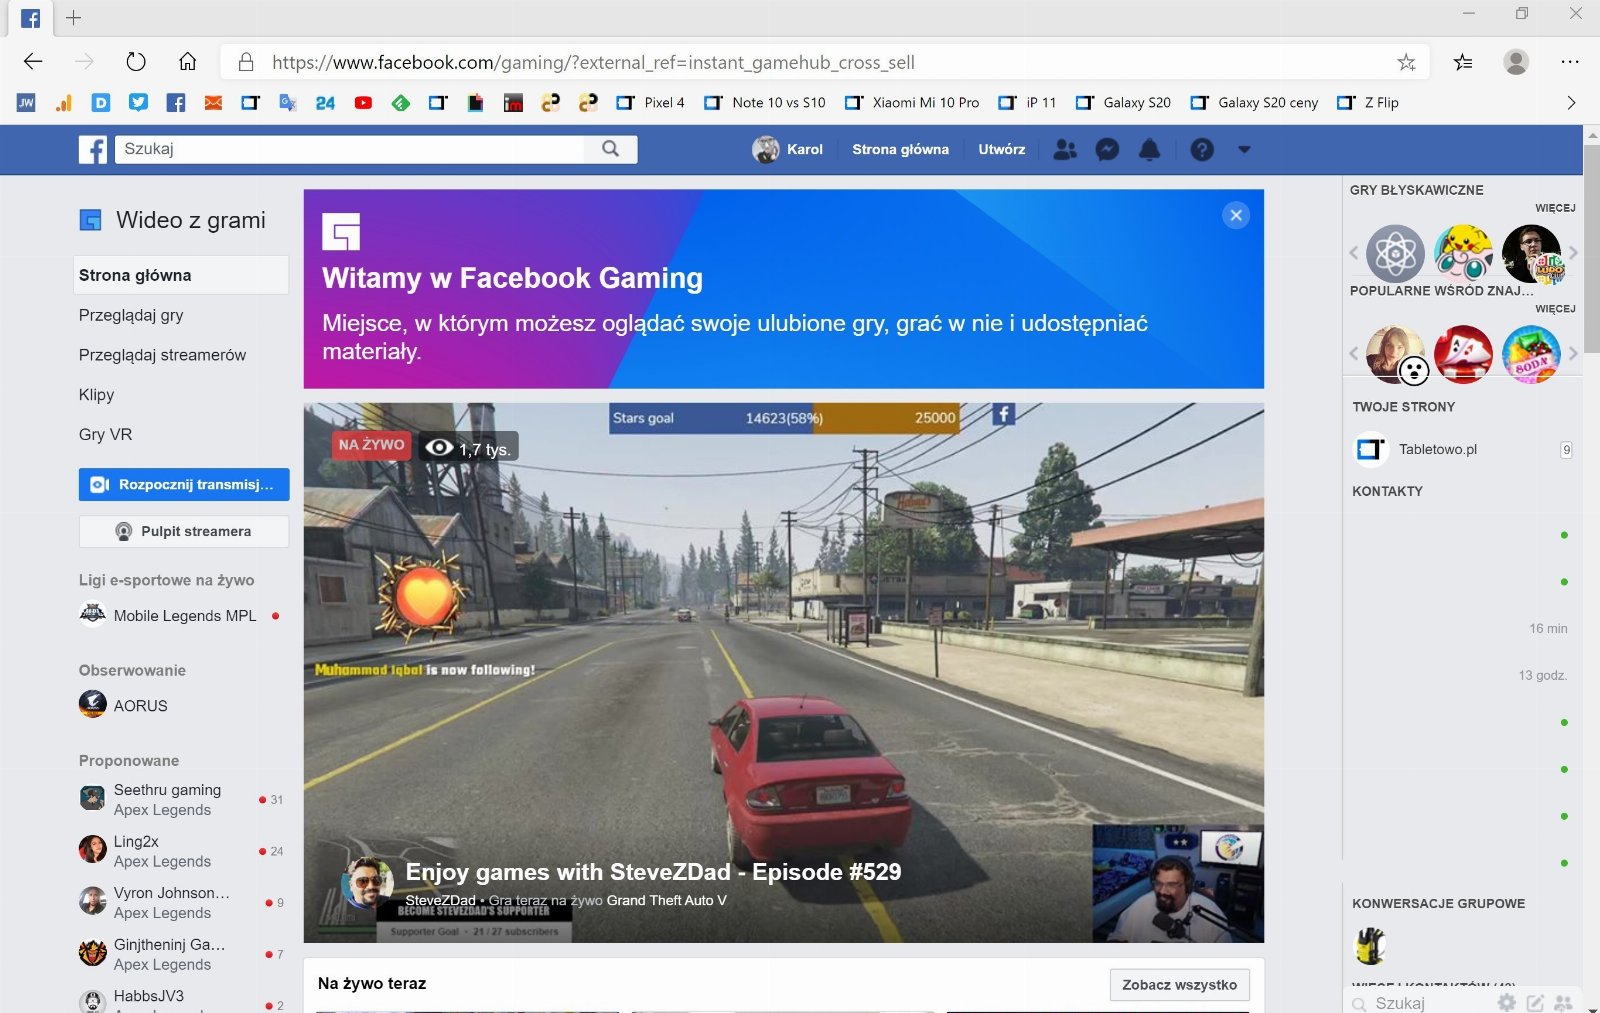Click the Wideo z grami gaming icon
The height and width of the screenshot is (1013, 1600).
click(91, 220)
